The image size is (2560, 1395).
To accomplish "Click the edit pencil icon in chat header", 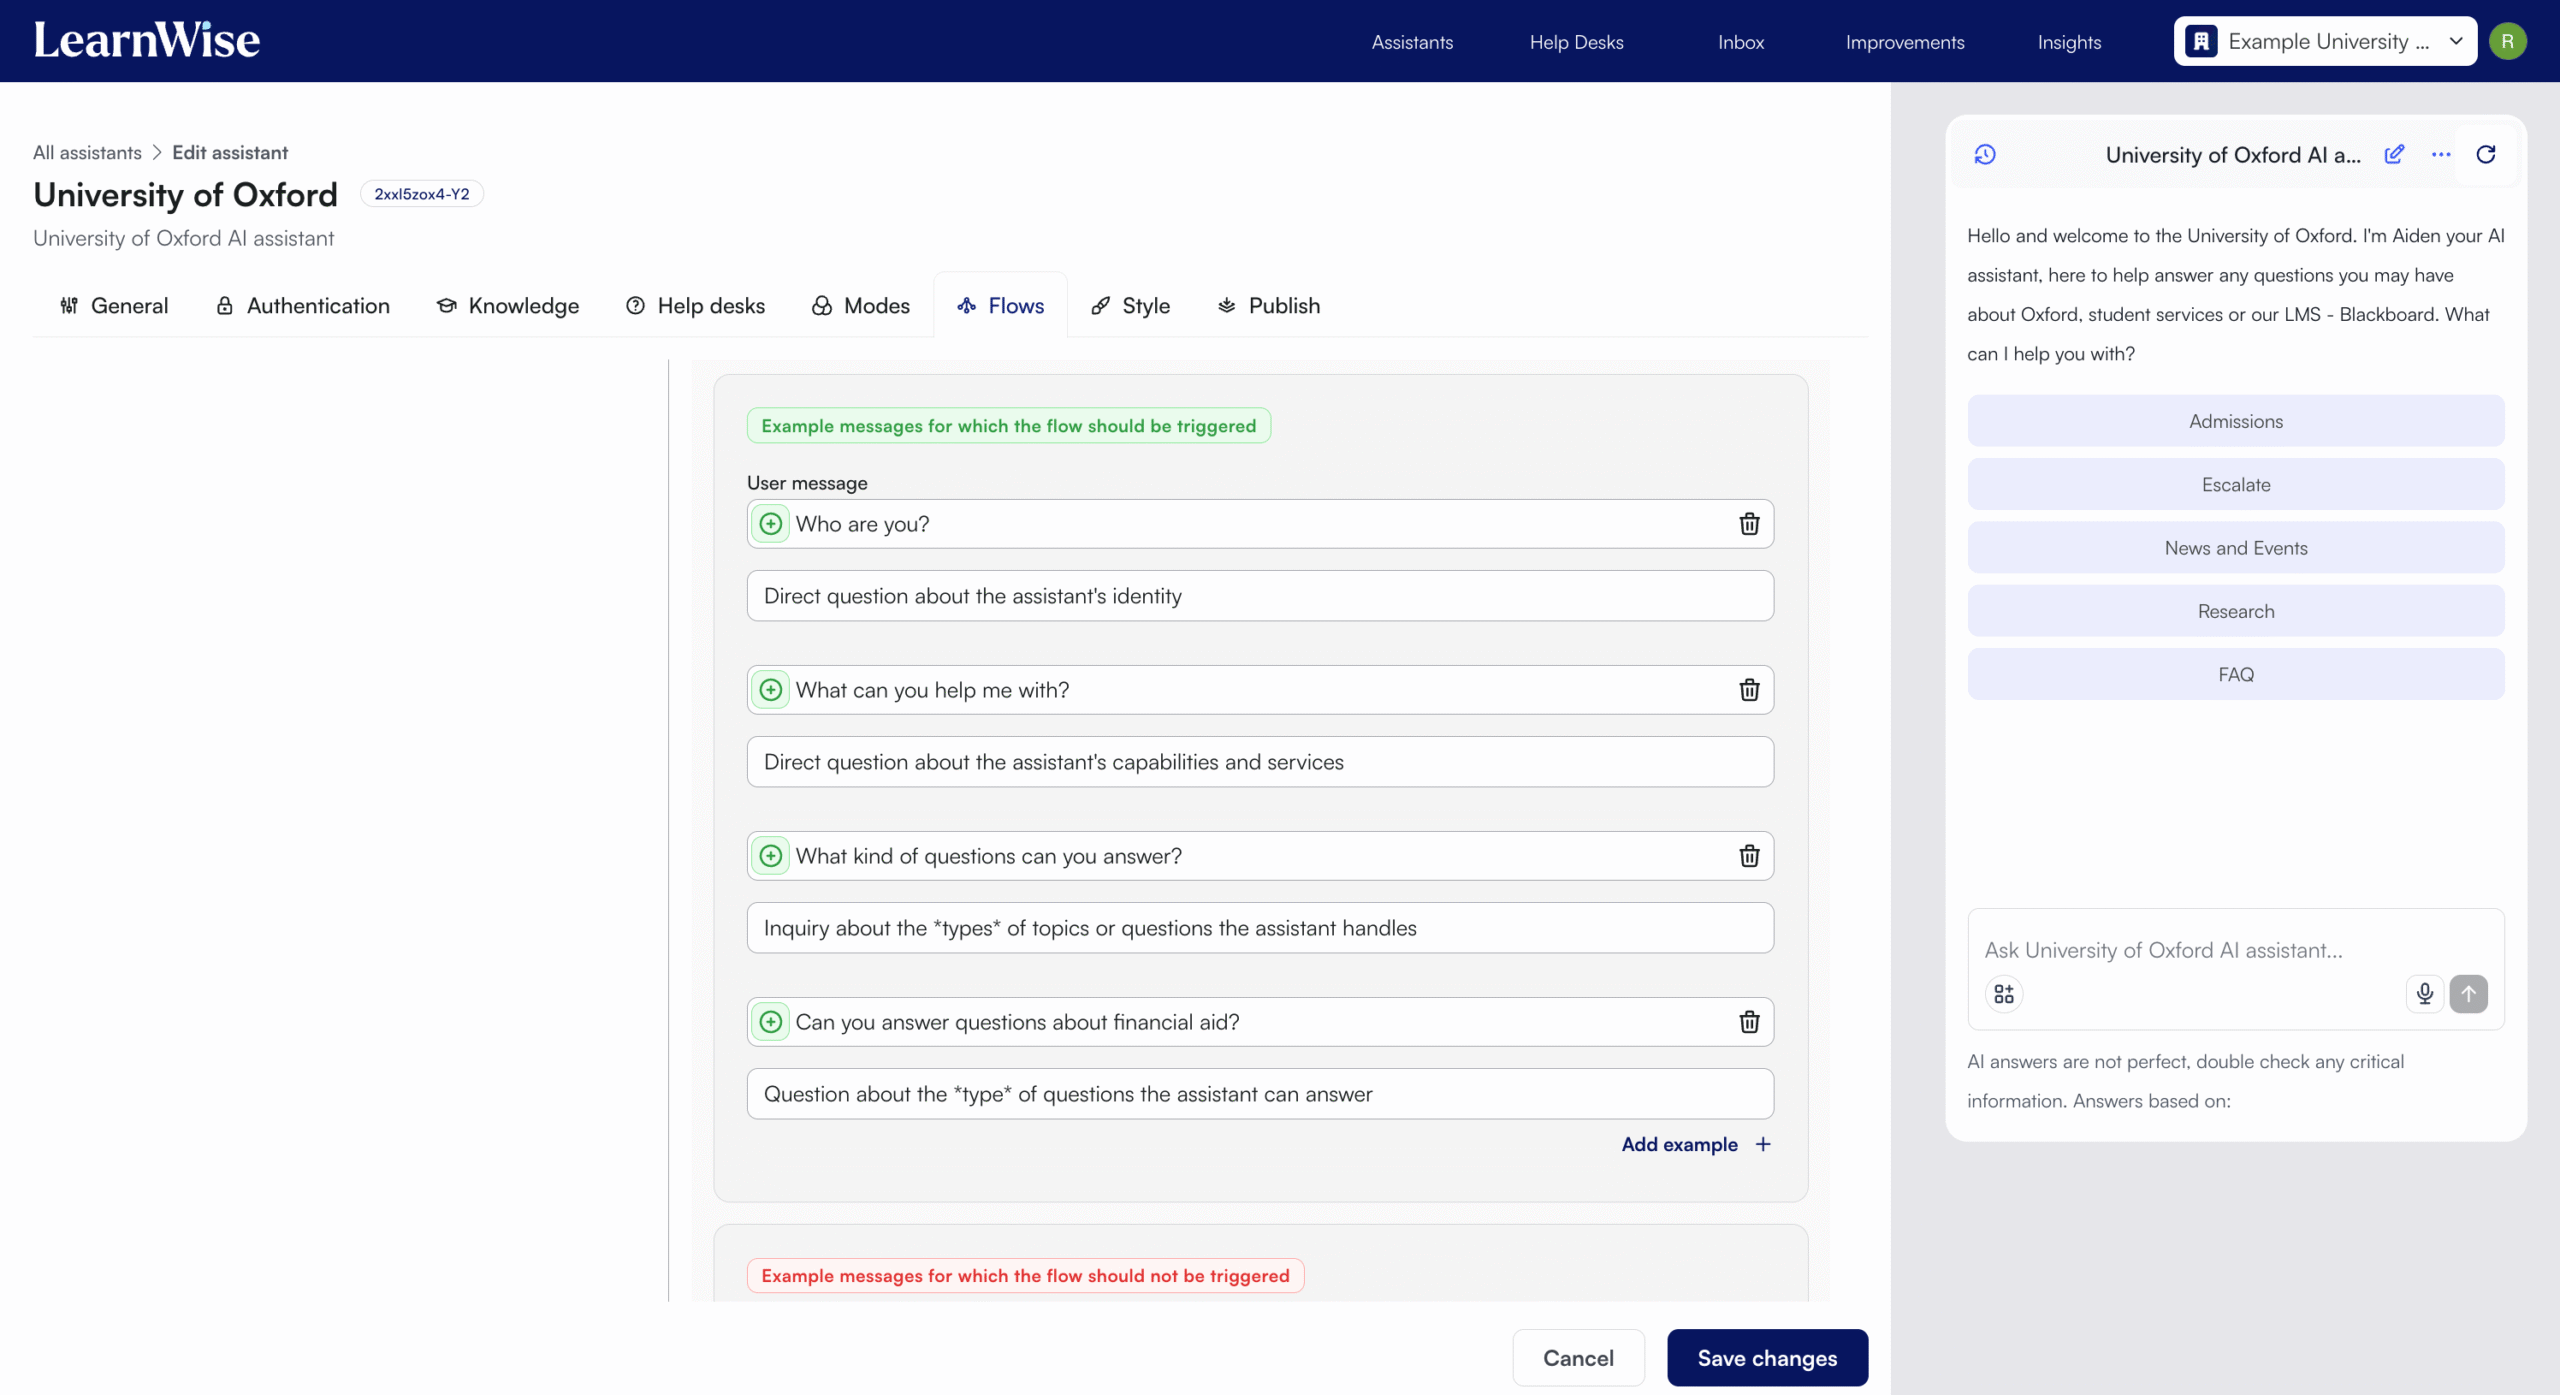I will pos(2394,154).
